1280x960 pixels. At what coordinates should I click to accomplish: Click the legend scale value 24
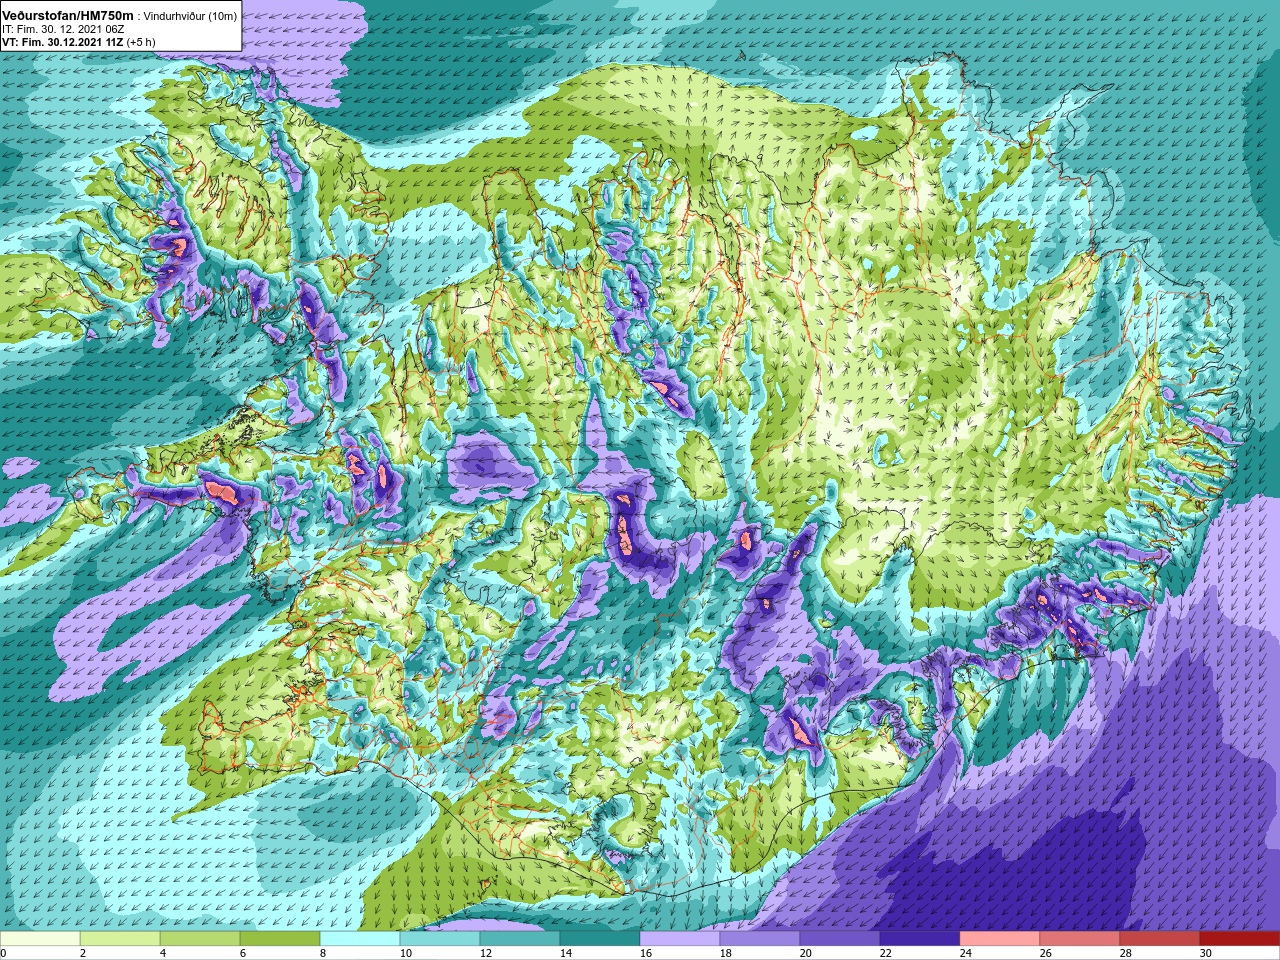click(967, 953)
